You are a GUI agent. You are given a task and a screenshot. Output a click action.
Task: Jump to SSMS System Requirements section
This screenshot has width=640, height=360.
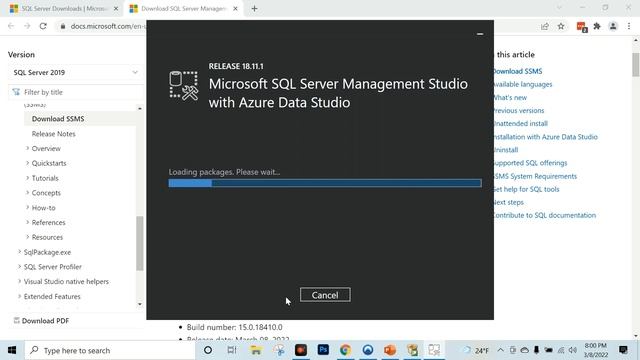[535, 176]
